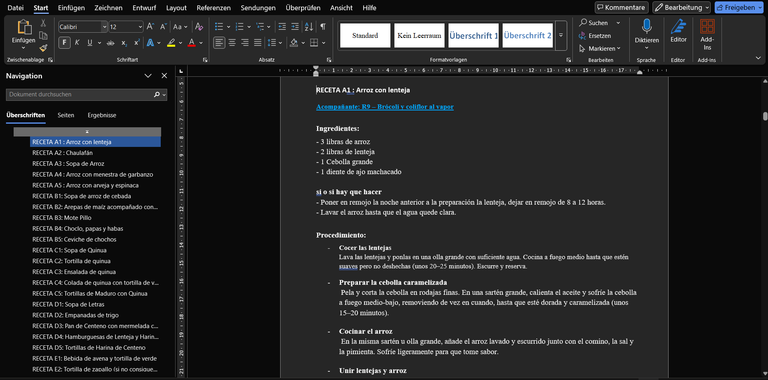Increase font size with grow font icon
This screenshot has width=768, height=380.
tap(150, 26)
